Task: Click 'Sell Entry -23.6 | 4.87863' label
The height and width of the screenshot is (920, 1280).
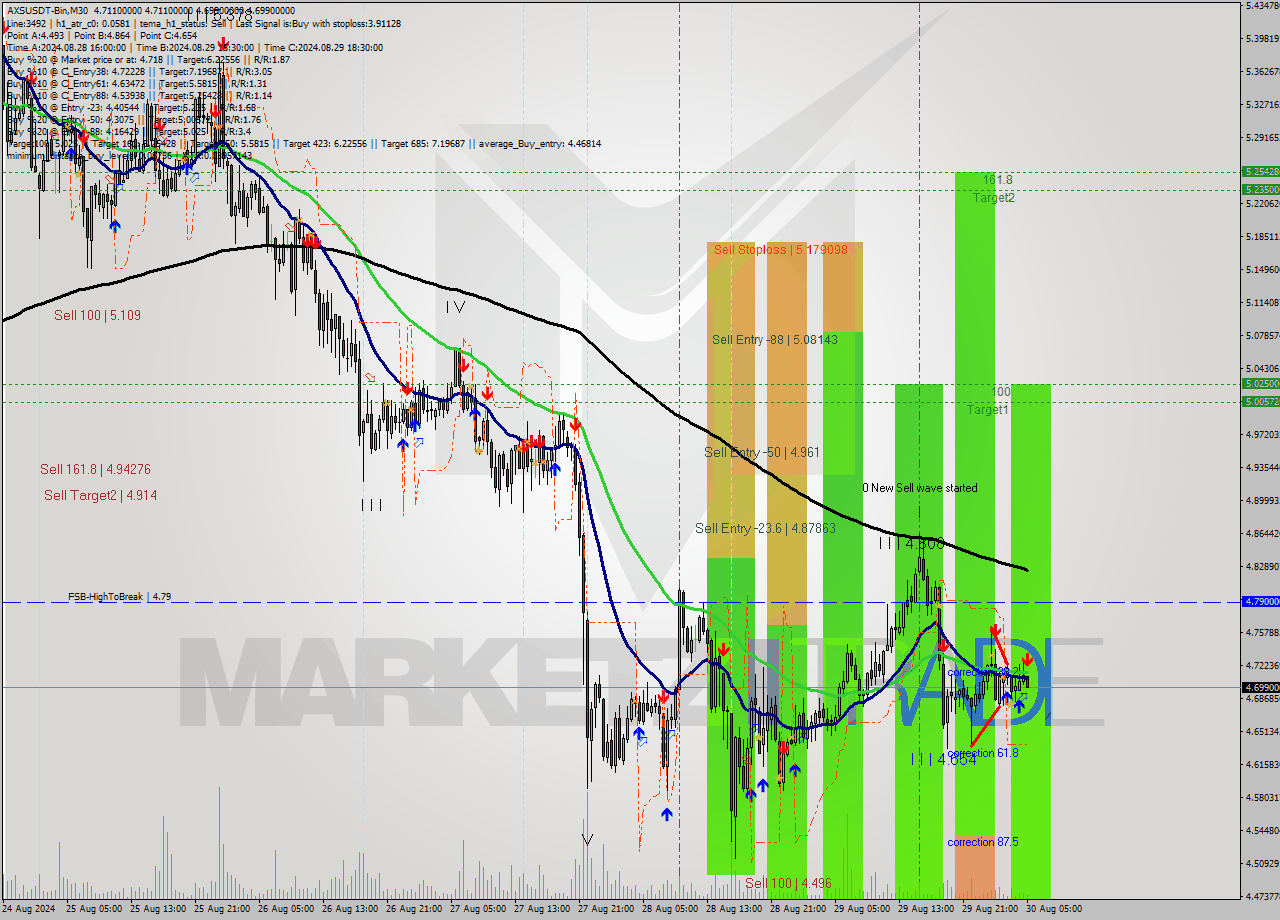Action: tap(765, 528)
